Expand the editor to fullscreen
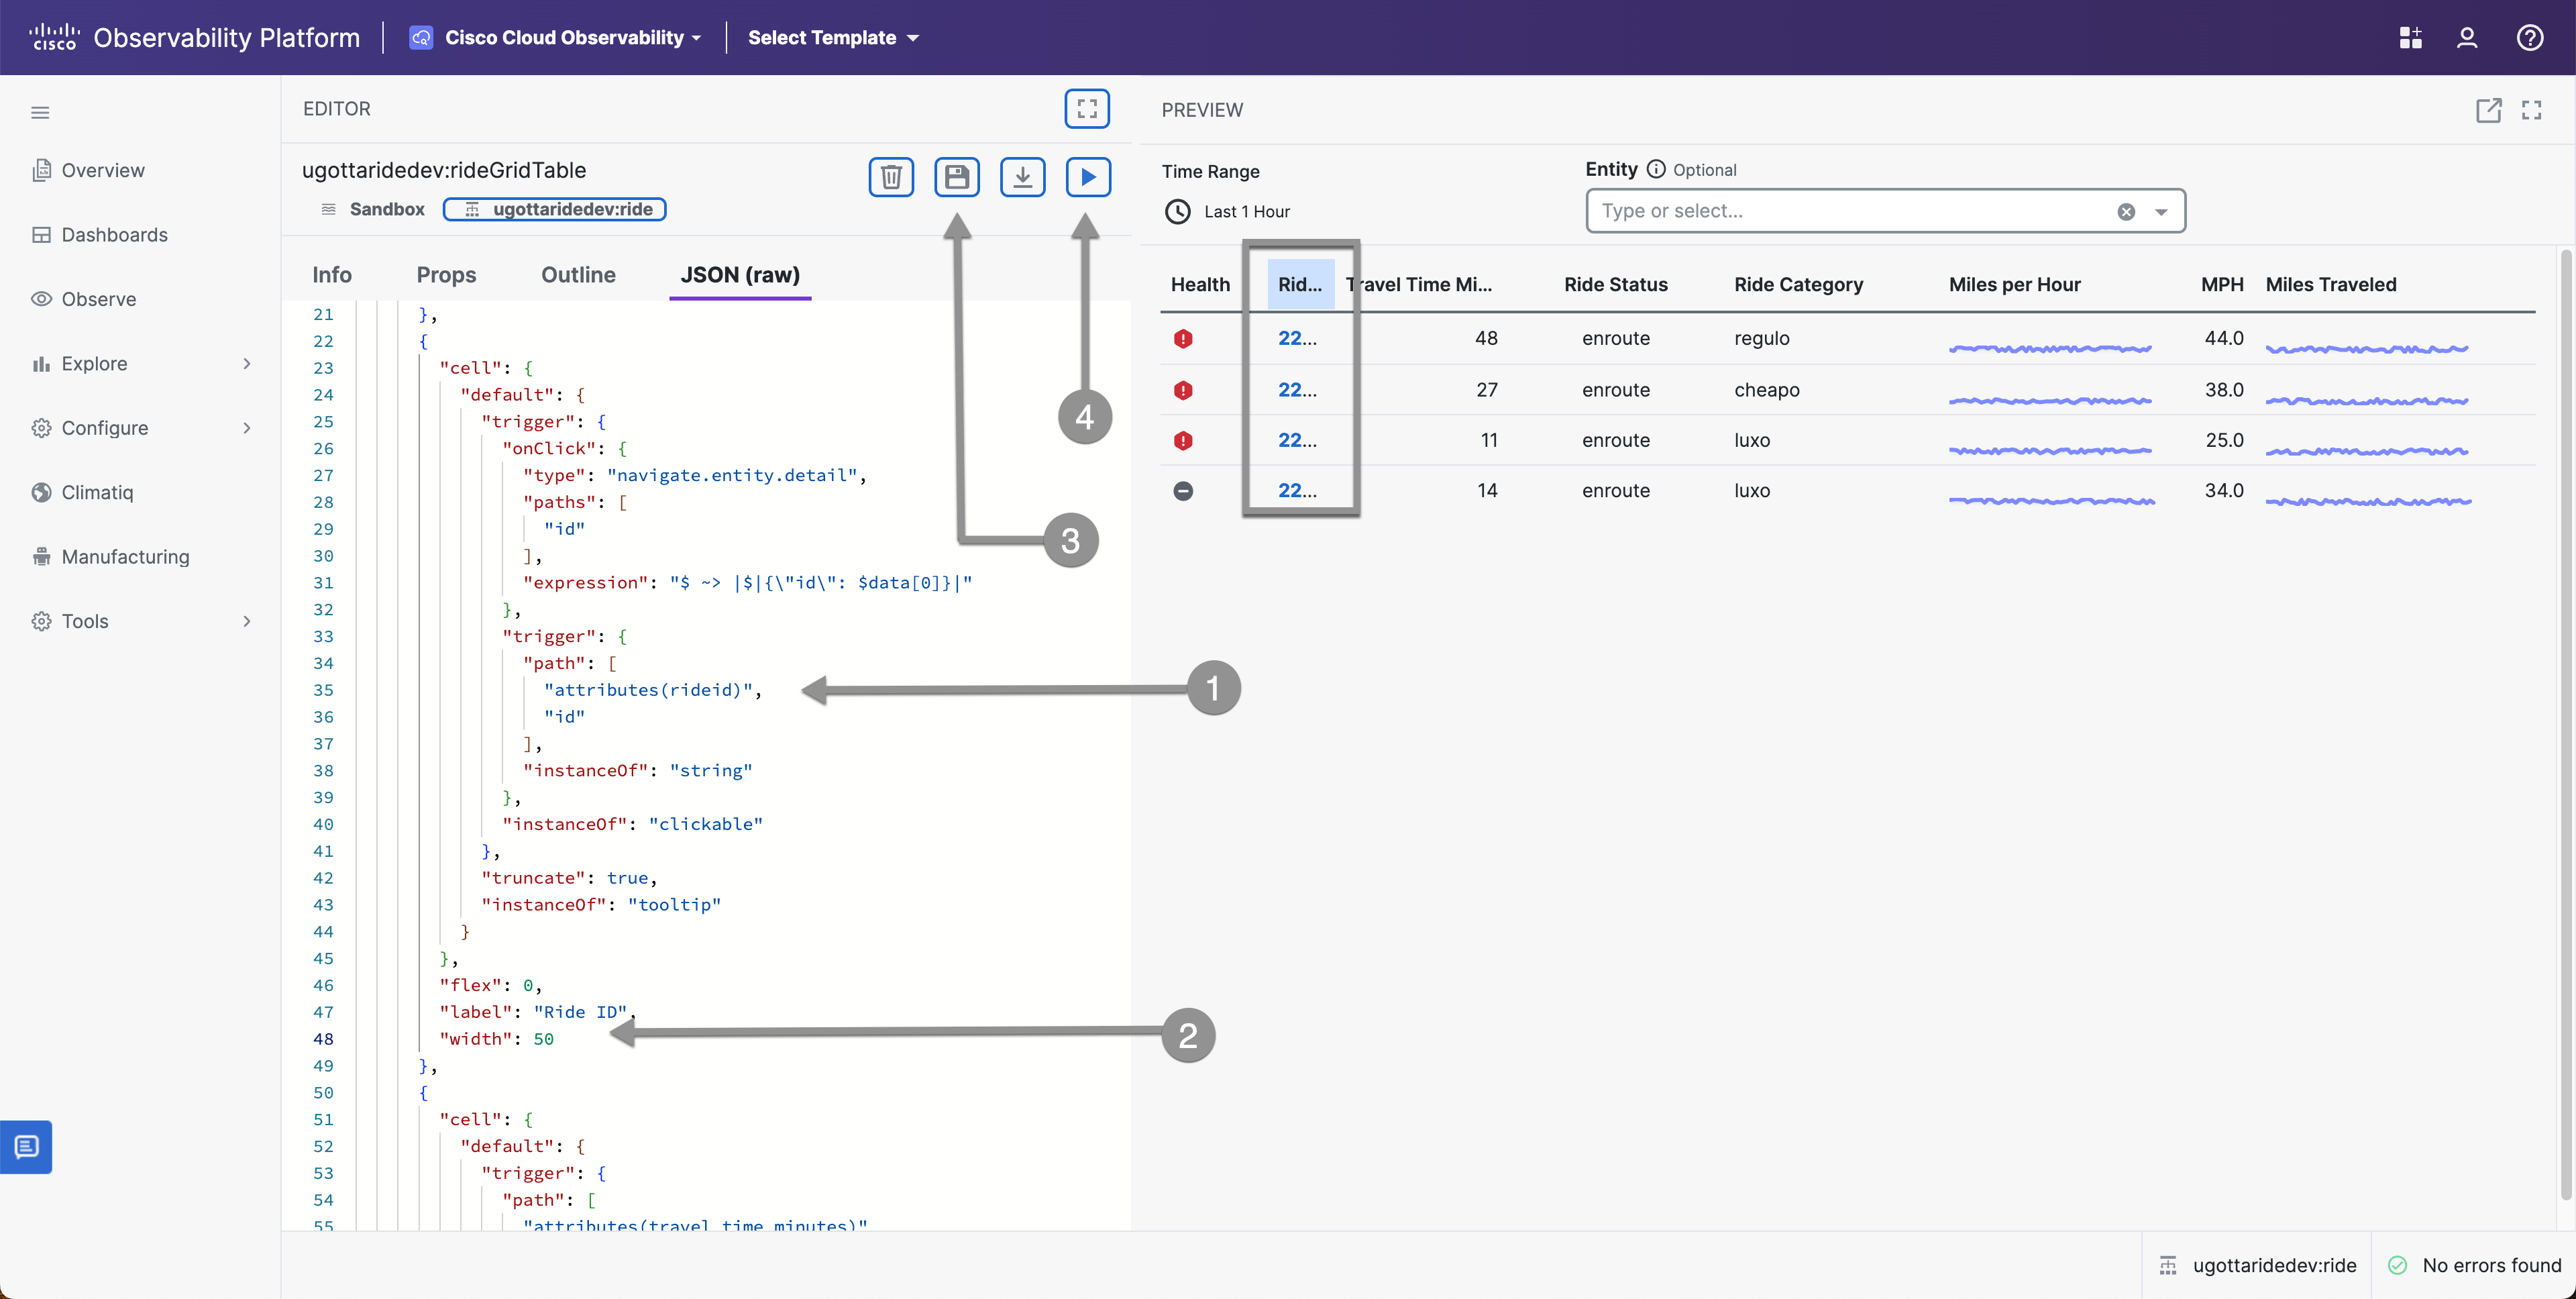2576x1299 pixels. click(1086, 108)
